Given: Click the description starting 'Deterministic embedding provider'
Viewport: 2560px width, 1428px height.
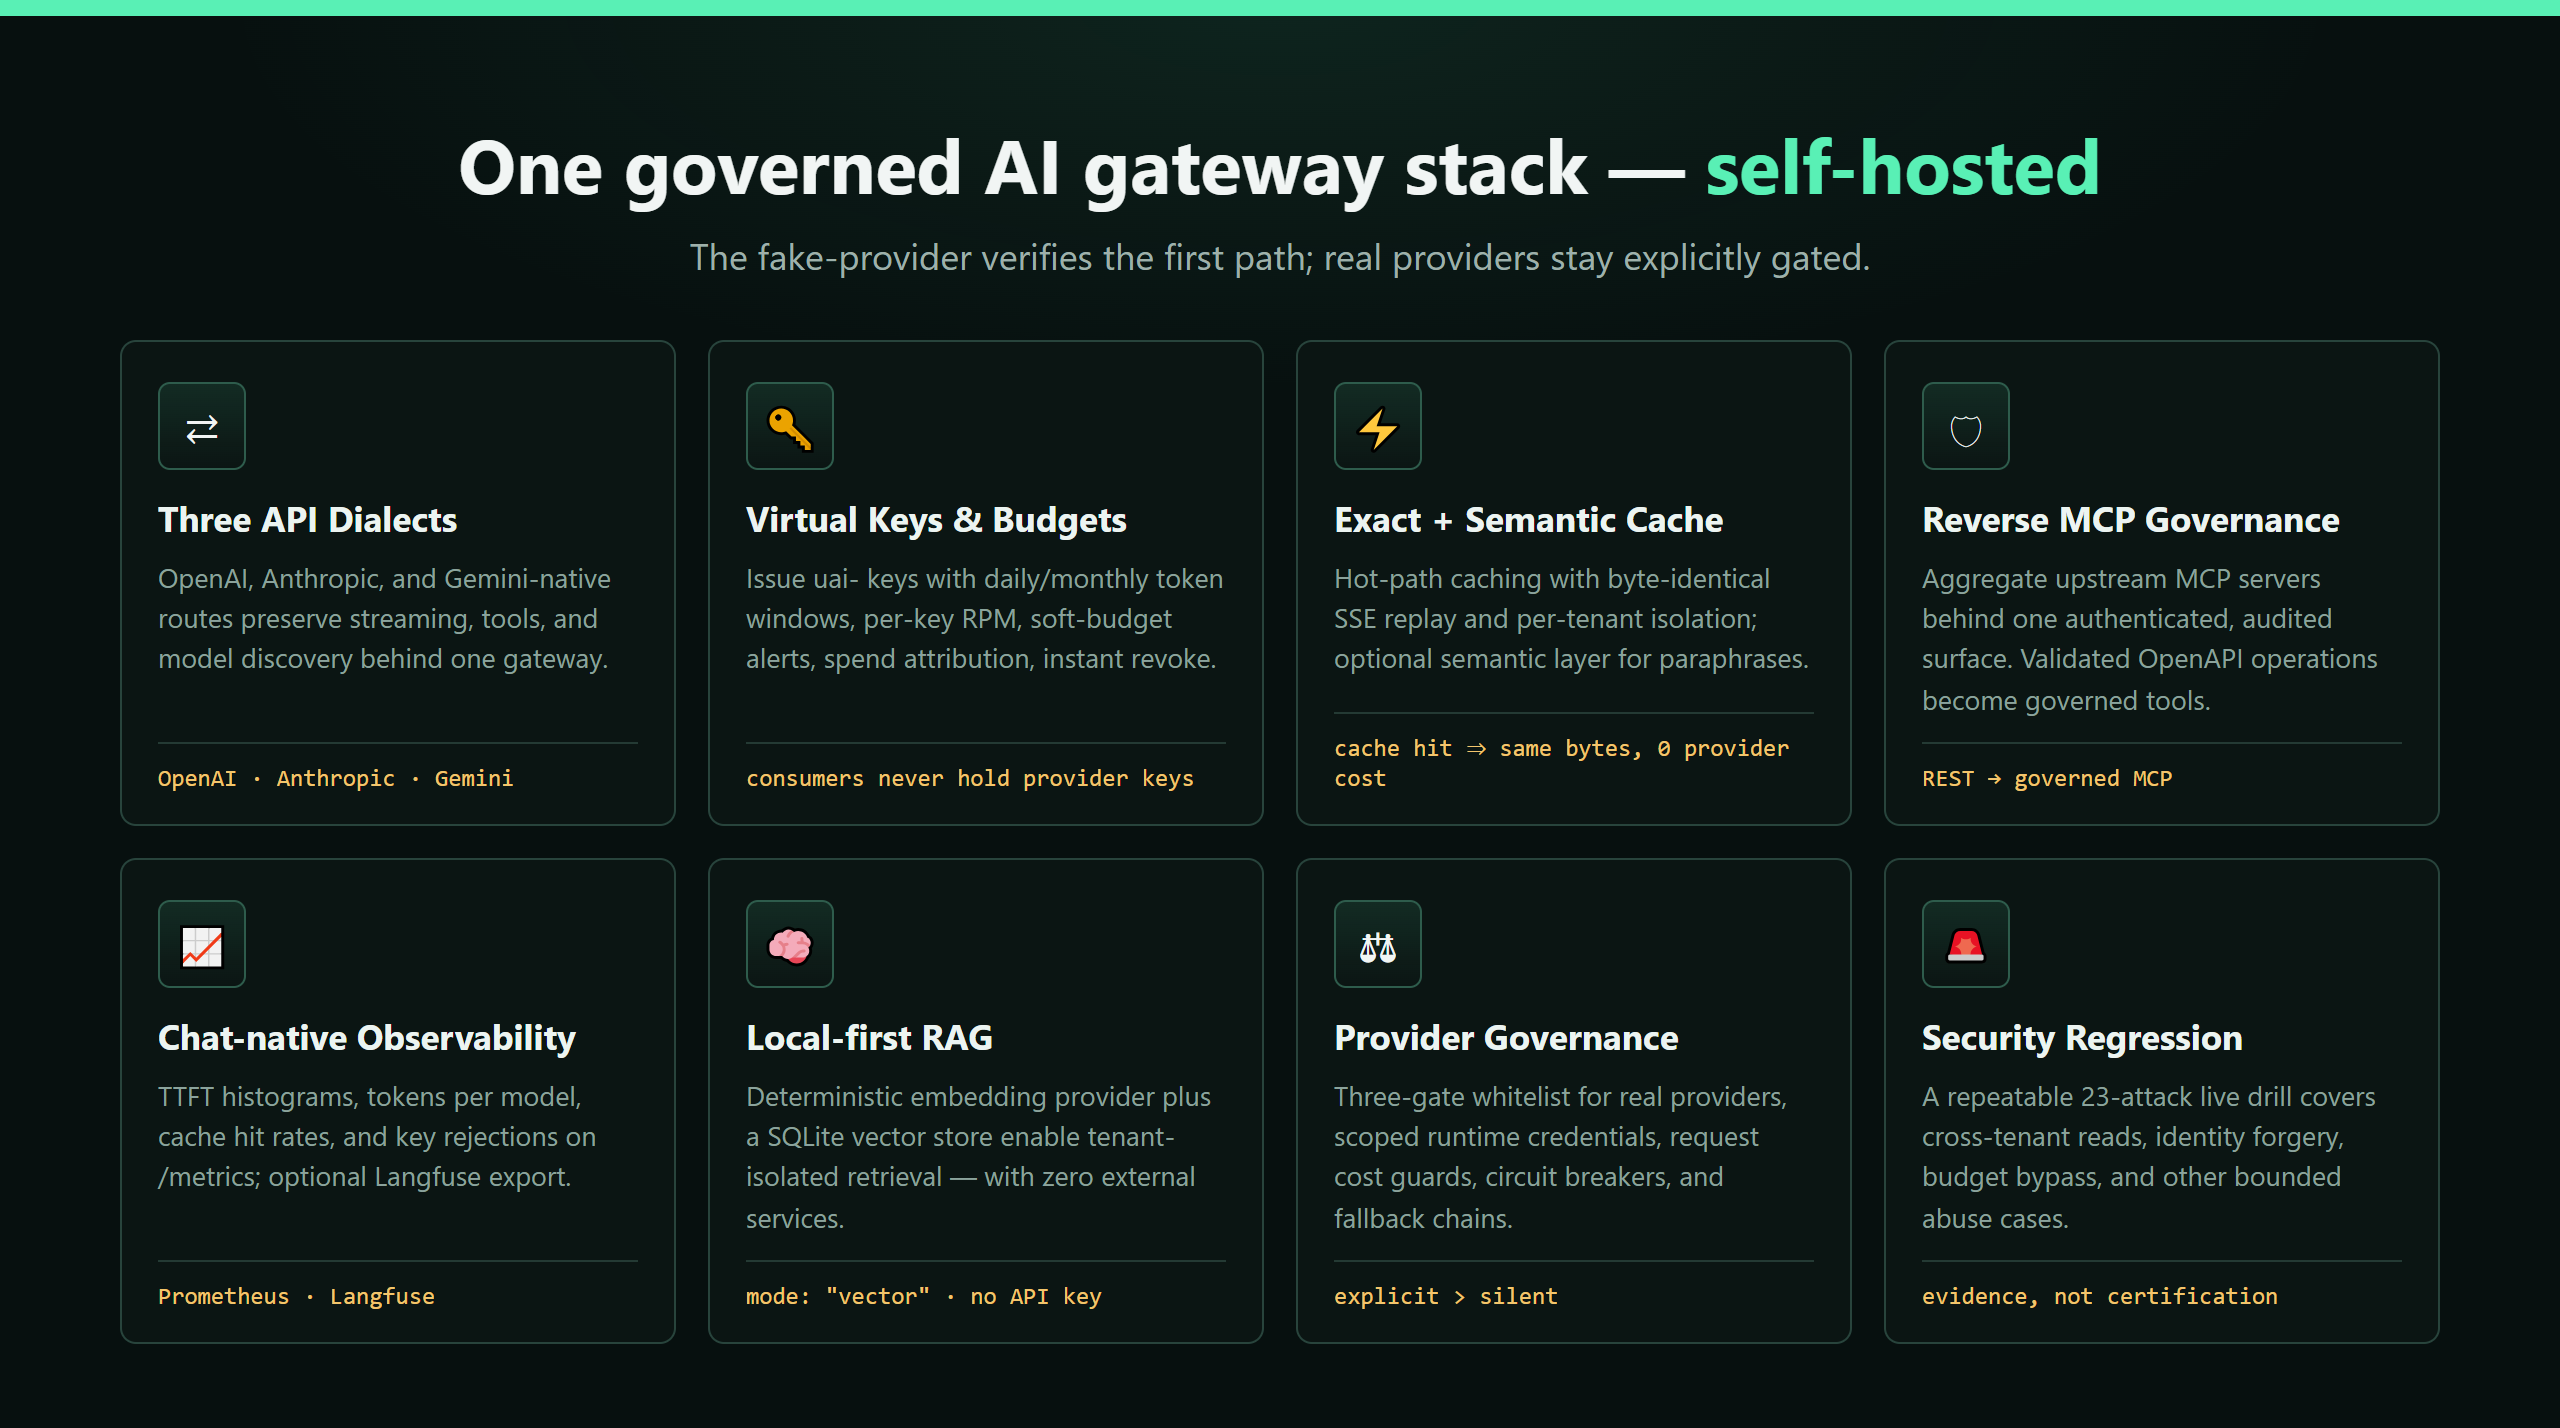Looking at the screenshot, I should (978, 1158).
